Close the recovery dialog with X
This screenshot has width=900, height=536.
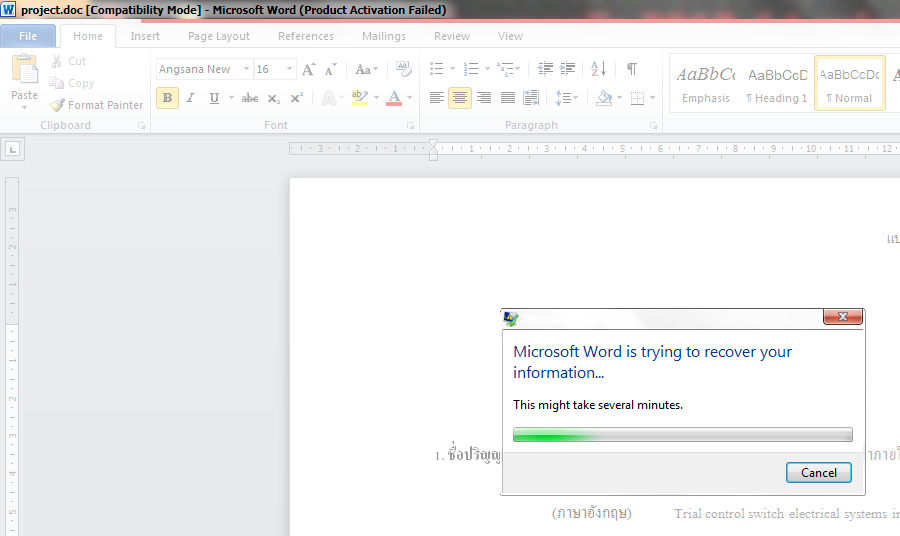click(x=843, y=317)
